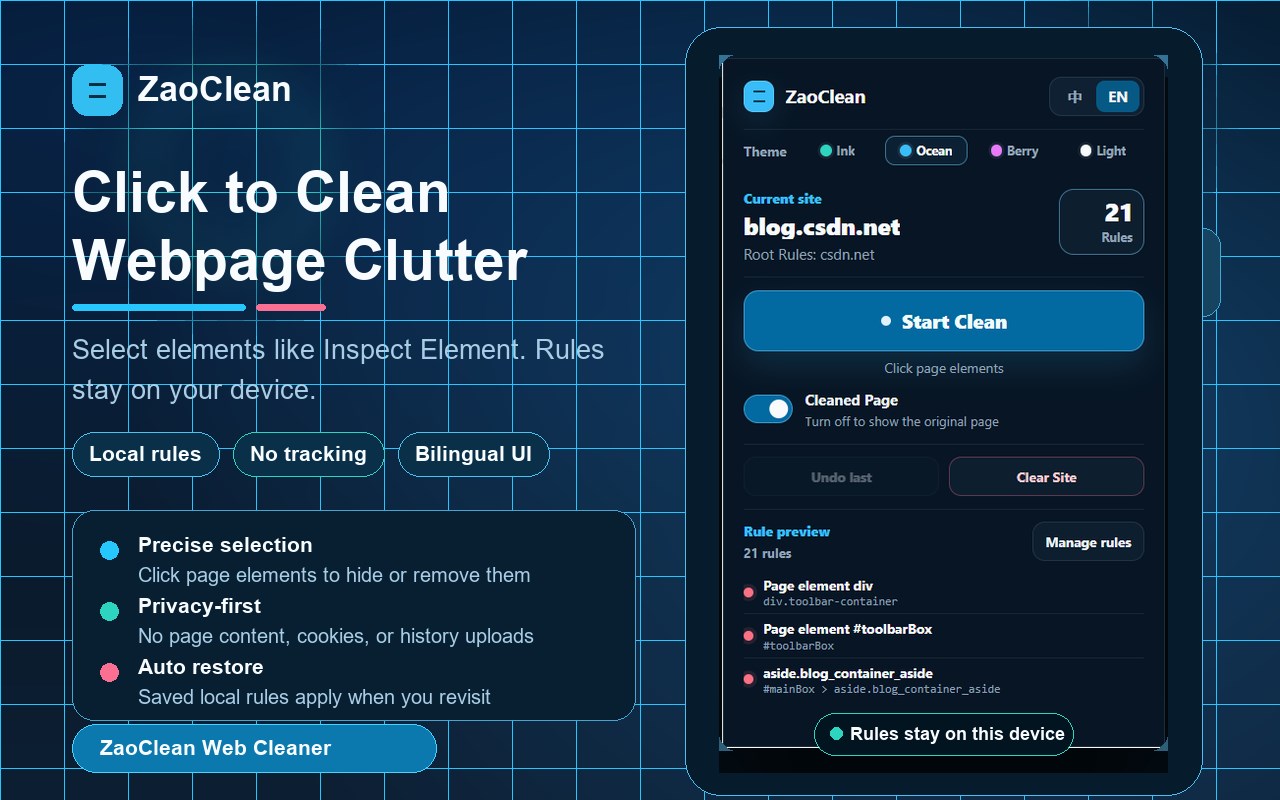Click the Precise selection heading
1280x800 pixels.
[225, 545]
